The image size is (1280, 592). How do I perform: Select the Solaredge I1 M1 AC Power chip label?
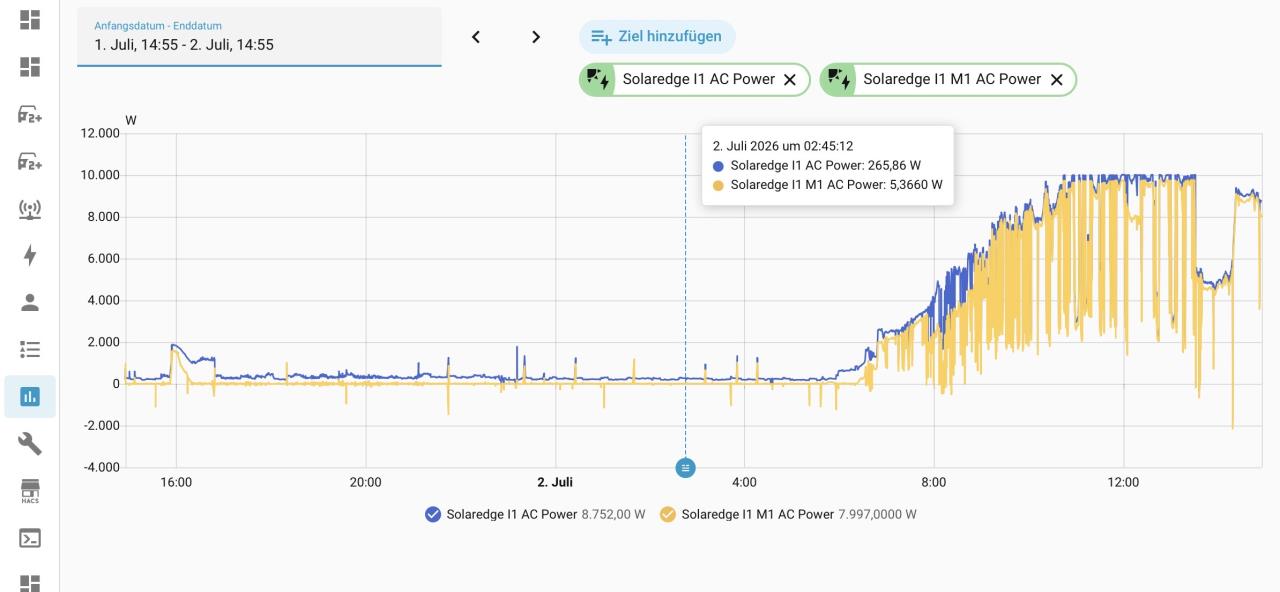[952, 79]
